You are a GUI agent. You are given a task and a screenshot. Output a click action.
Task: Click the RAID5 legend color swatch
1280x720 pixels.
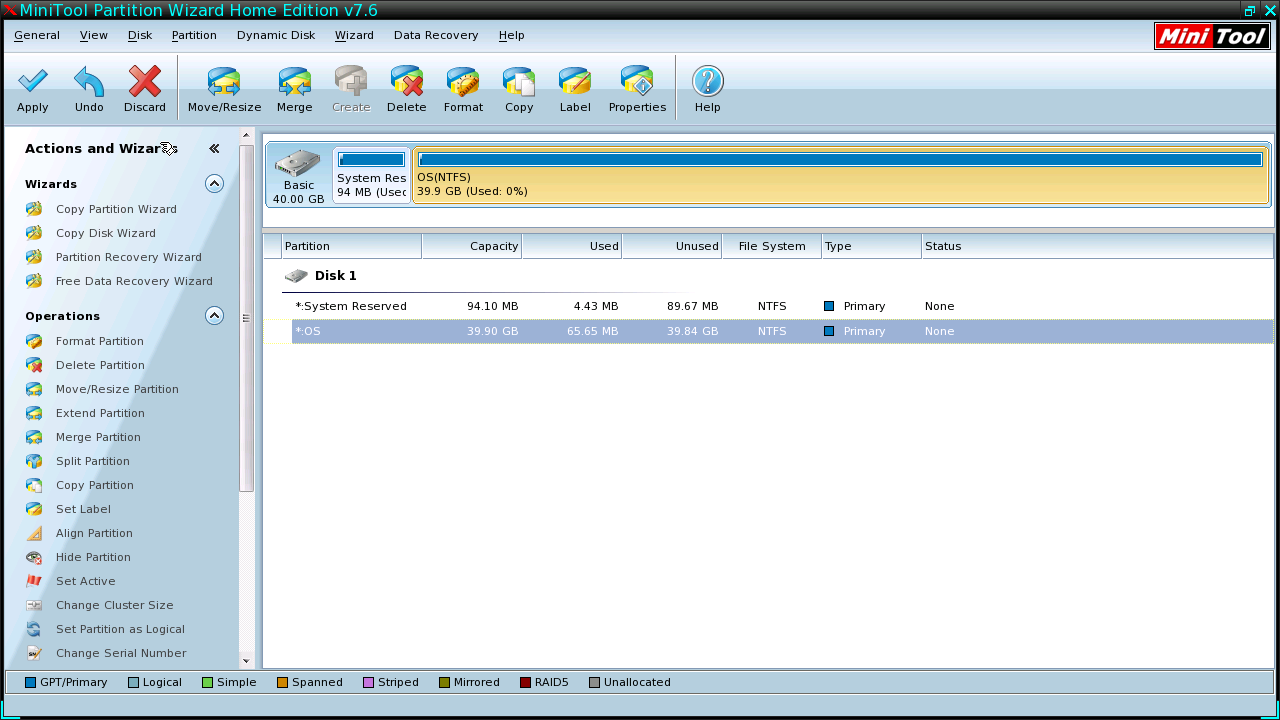tap(525, 682)
